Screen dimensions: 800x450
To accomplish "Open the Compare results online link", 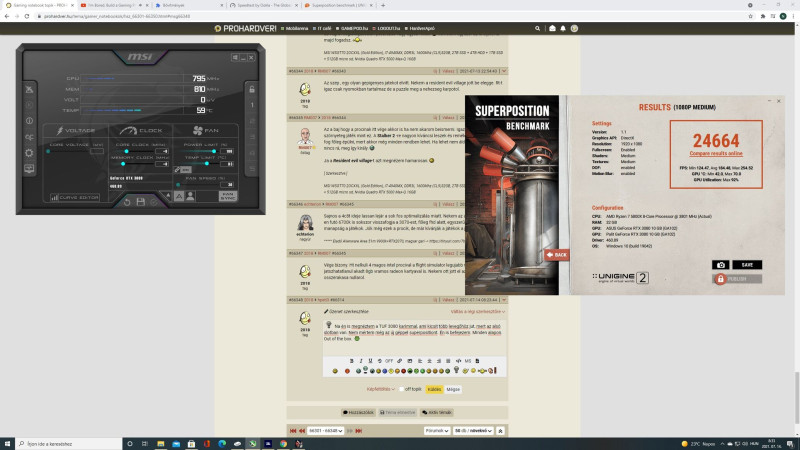I will pos(716,154).
